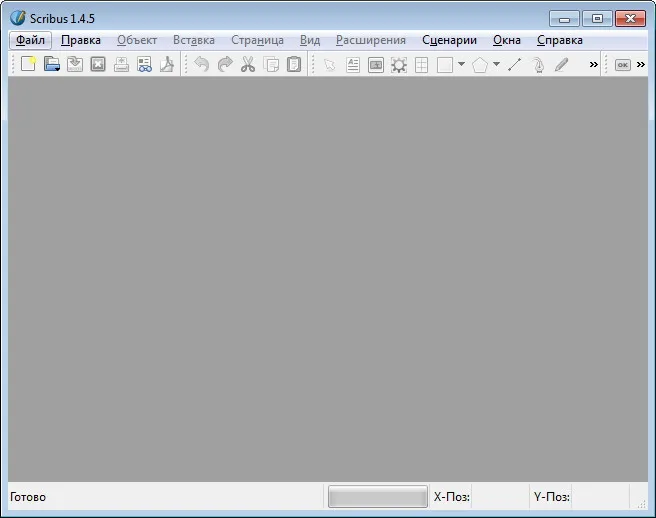The image size is (656, 518).
Task: Select the Insert Table tool
Action: click(x=421, y=65)
